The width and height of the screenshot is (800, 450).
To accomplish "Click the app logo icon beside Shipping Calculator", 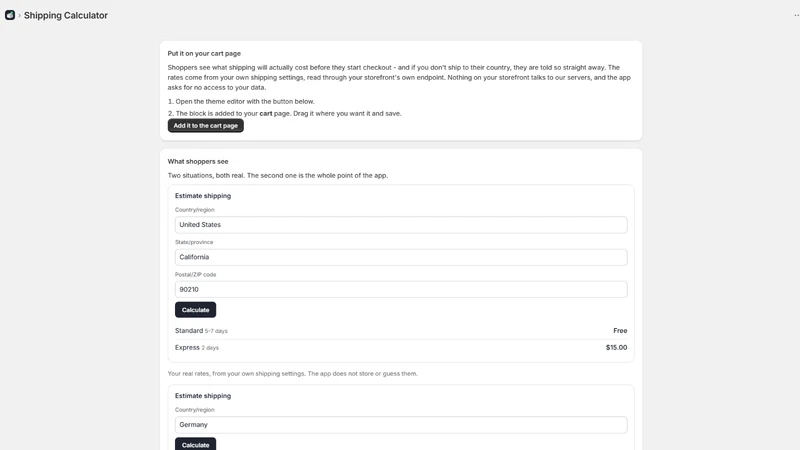I will (x=10, y=15).
